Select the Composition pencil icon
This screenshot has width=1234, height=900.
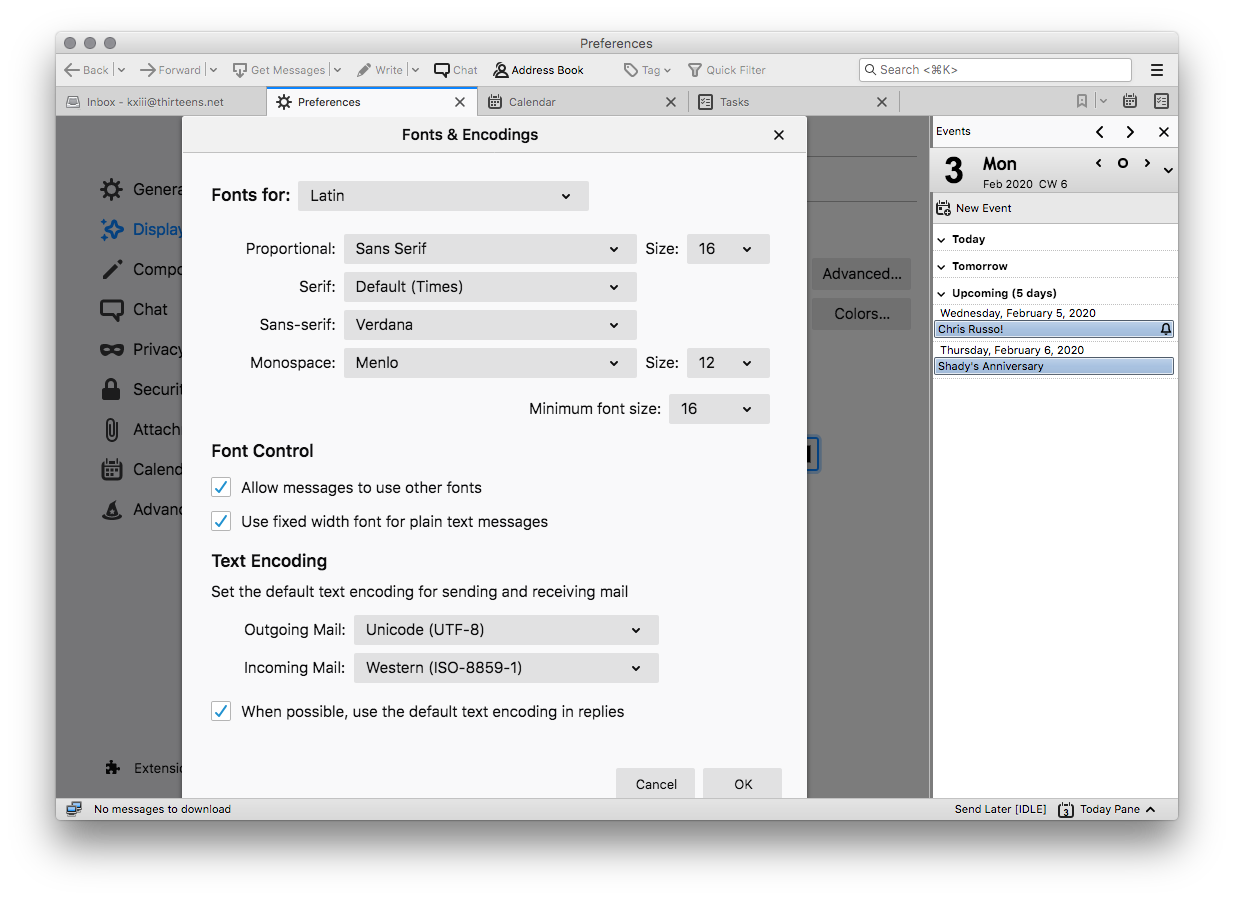point(112,269)
